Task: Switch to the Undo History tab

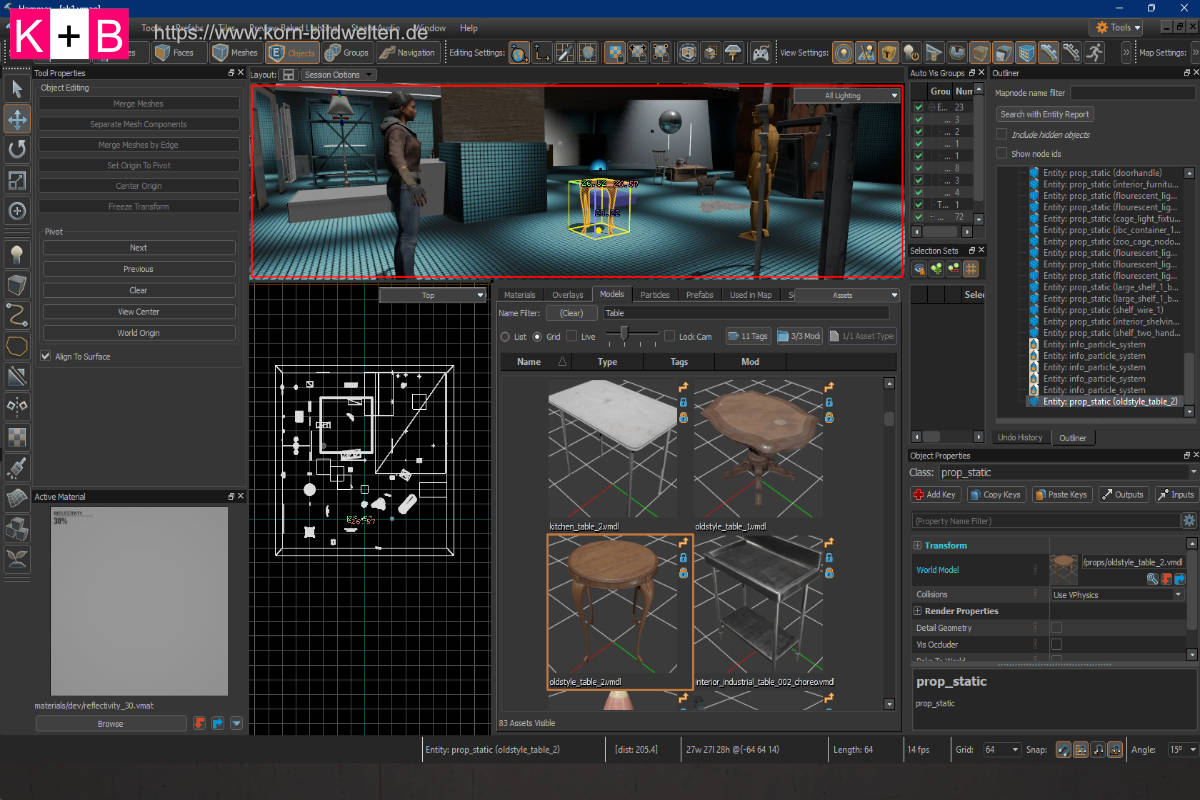Action: pyautogui.click(x=1021, y=438)
